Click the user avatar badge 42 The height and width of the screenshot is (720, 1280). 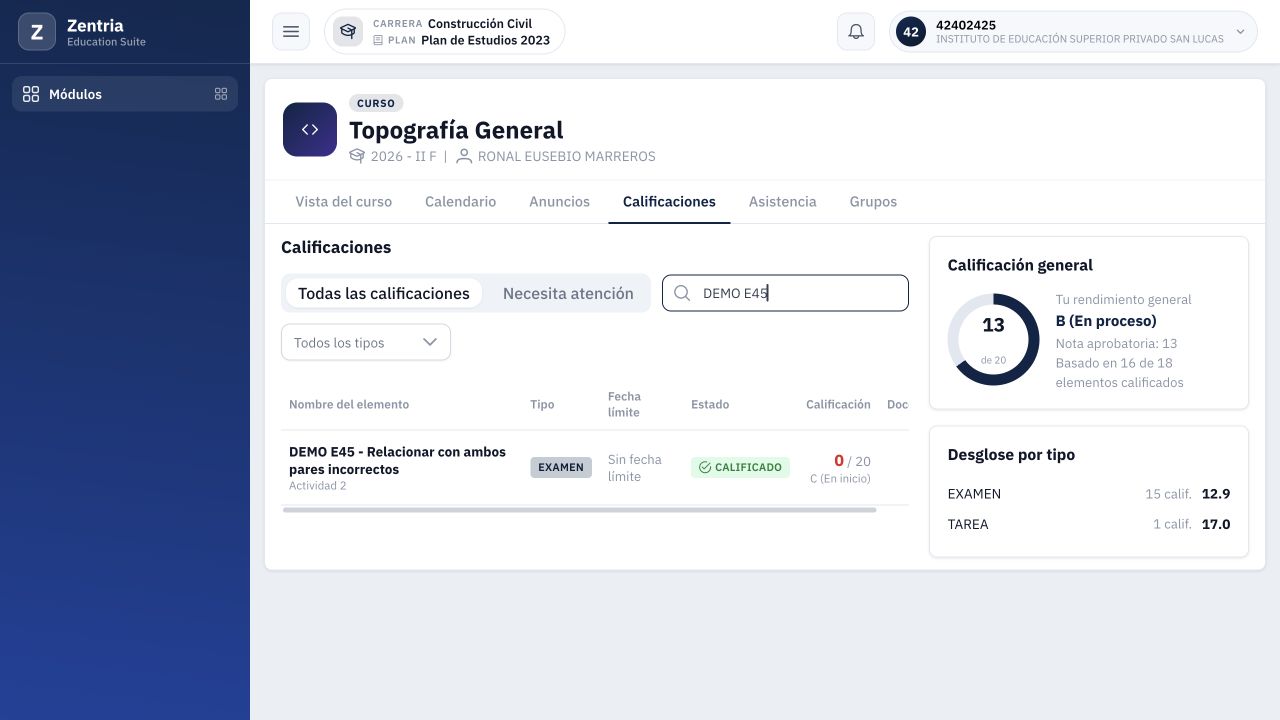tap(911, 32)
